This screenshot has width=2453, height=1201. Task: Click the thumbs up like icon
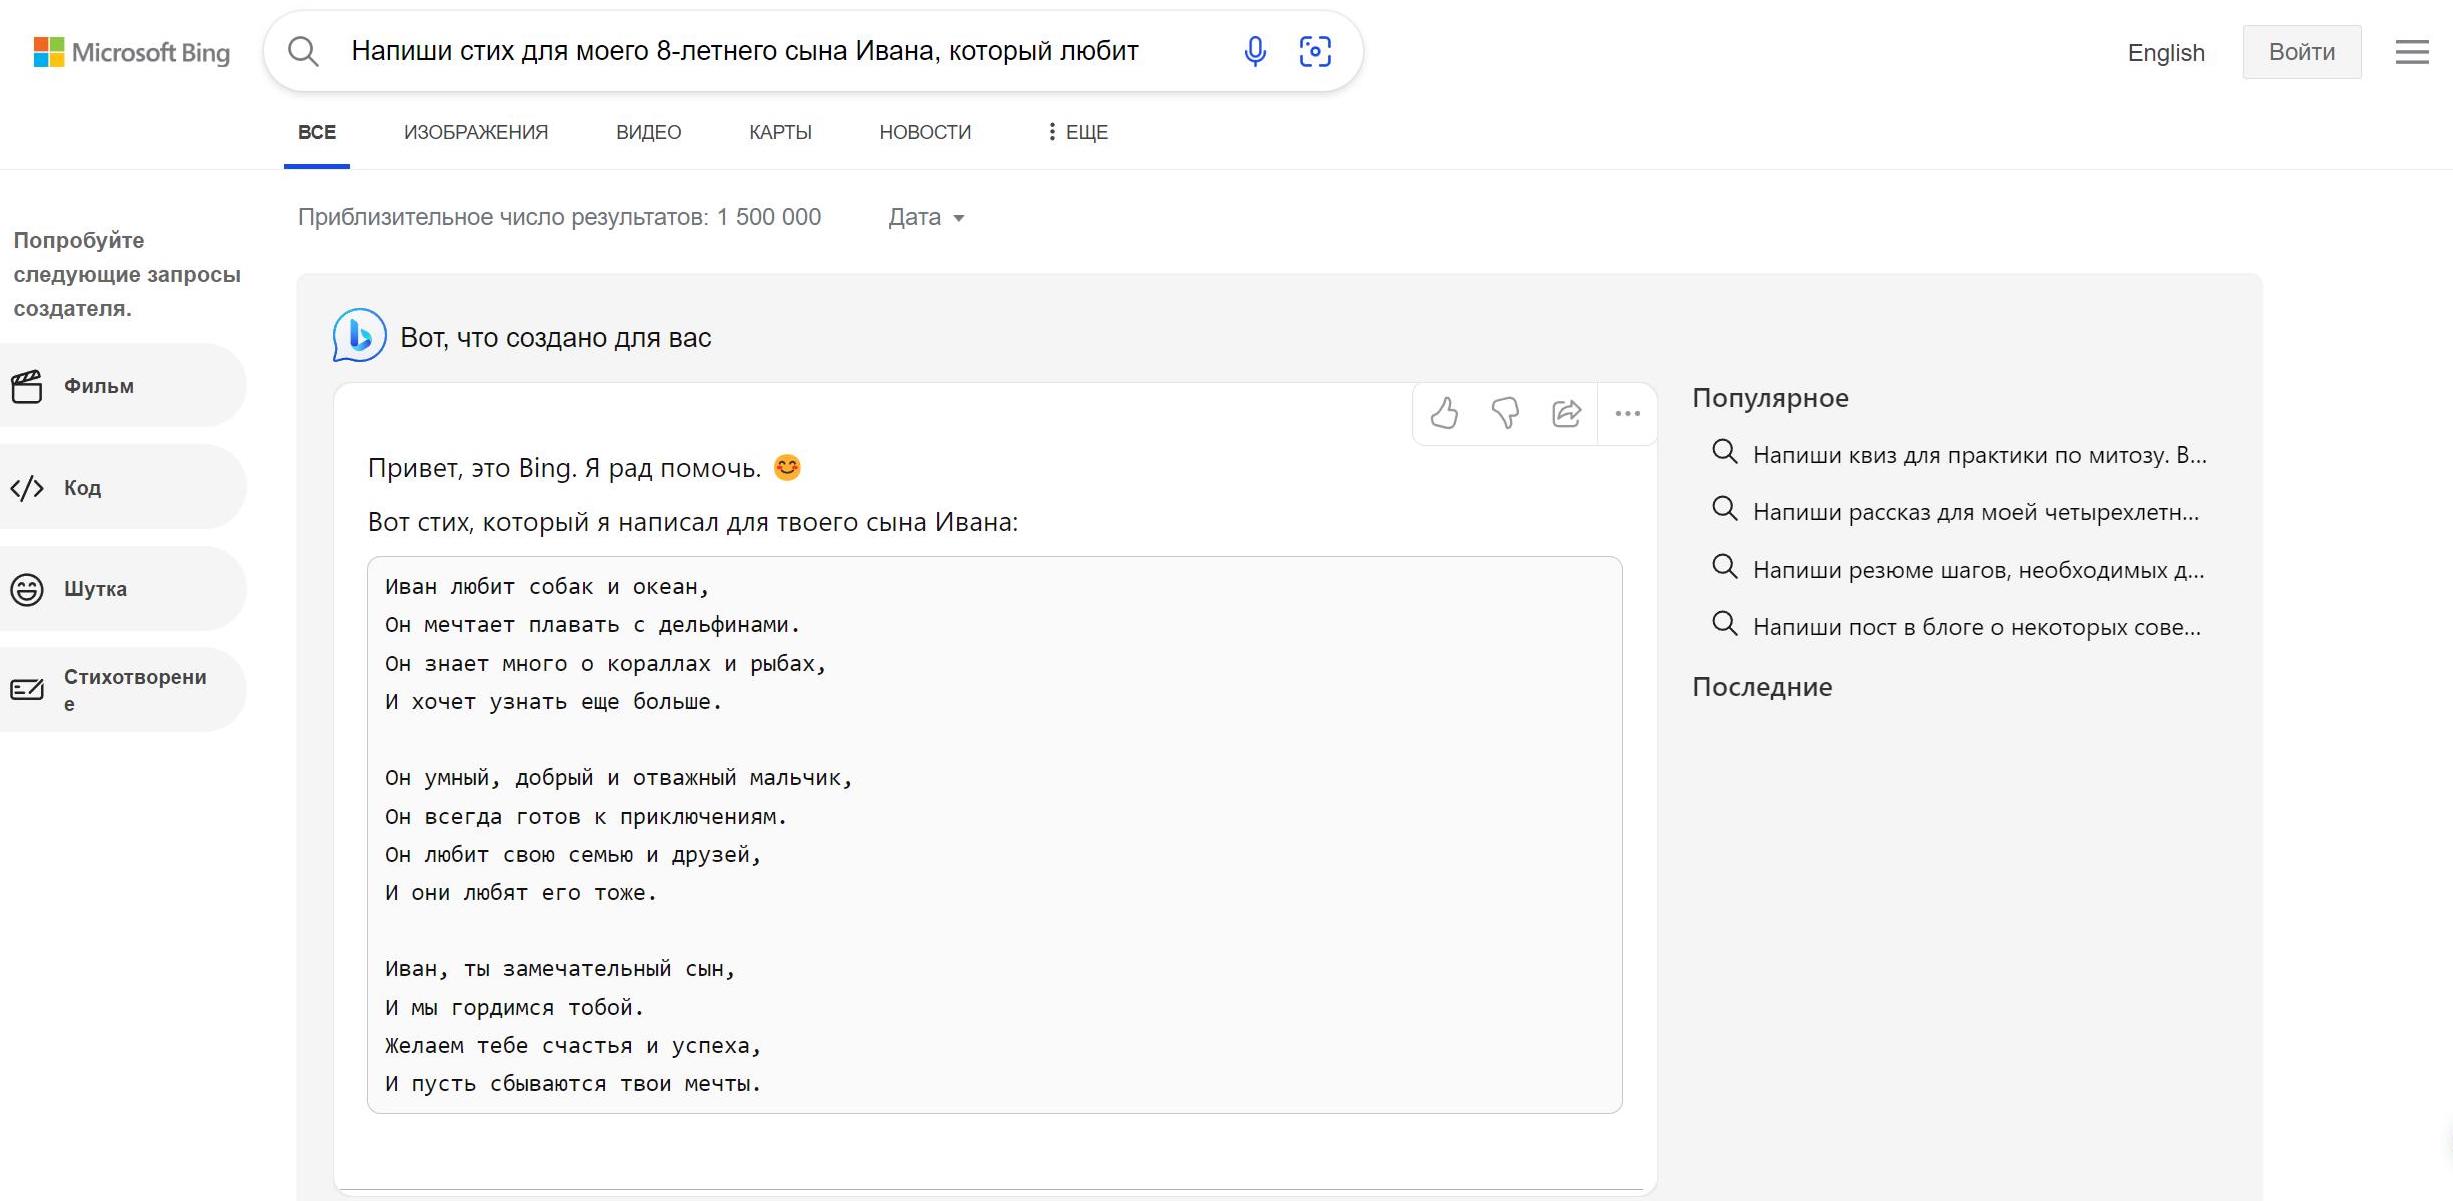tap(1444, 413)
